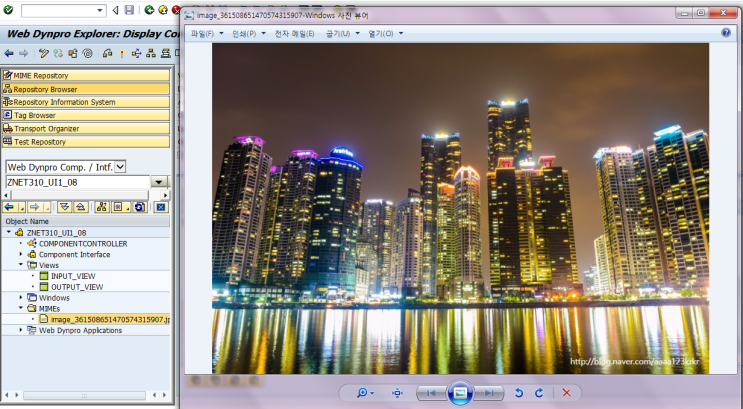Viewport: 743px width, 409px height.
Task: Click the Object Name column header
Action: point(86,221)
